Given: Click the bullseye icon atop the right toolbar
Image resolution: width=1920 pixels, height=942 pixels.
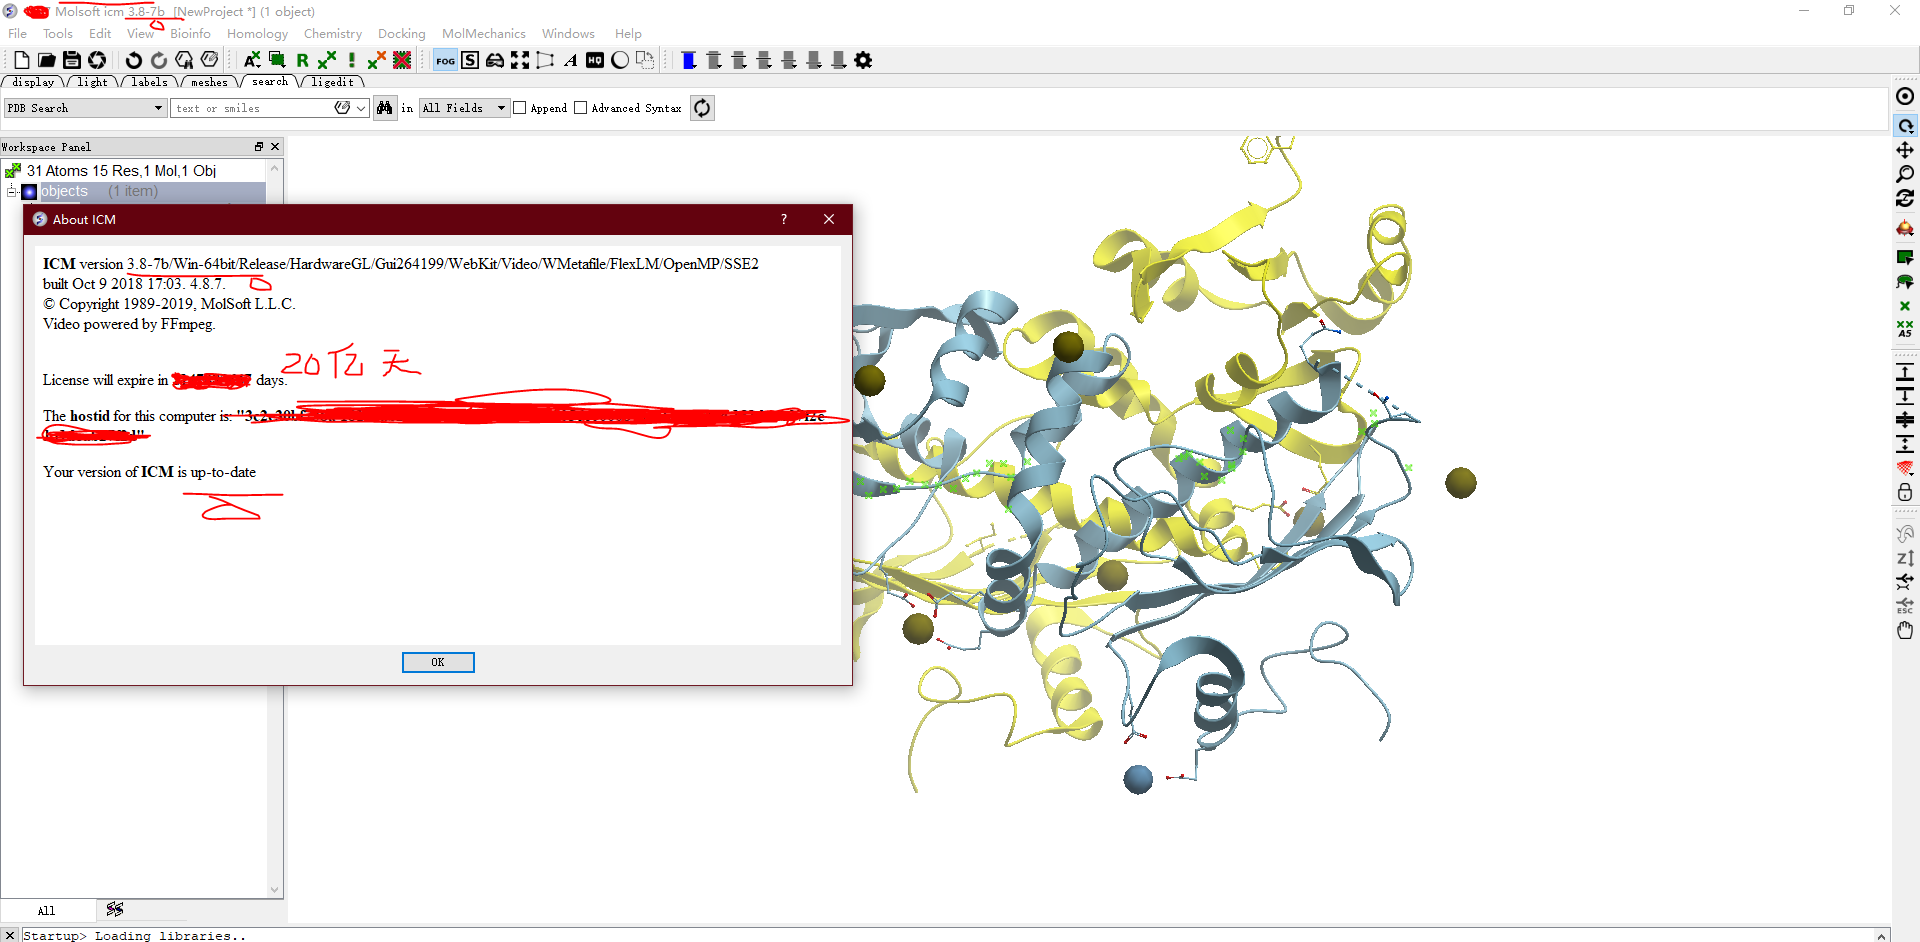Looking at the screenshot, I should pyautogui.click(x=1905, y=96).
